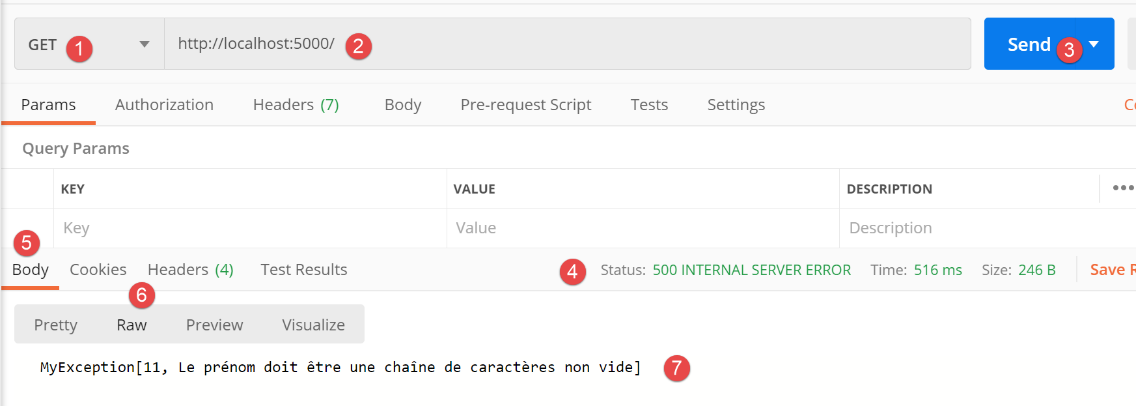
Task: Show the Test Results tab
Action: [304, 269]
